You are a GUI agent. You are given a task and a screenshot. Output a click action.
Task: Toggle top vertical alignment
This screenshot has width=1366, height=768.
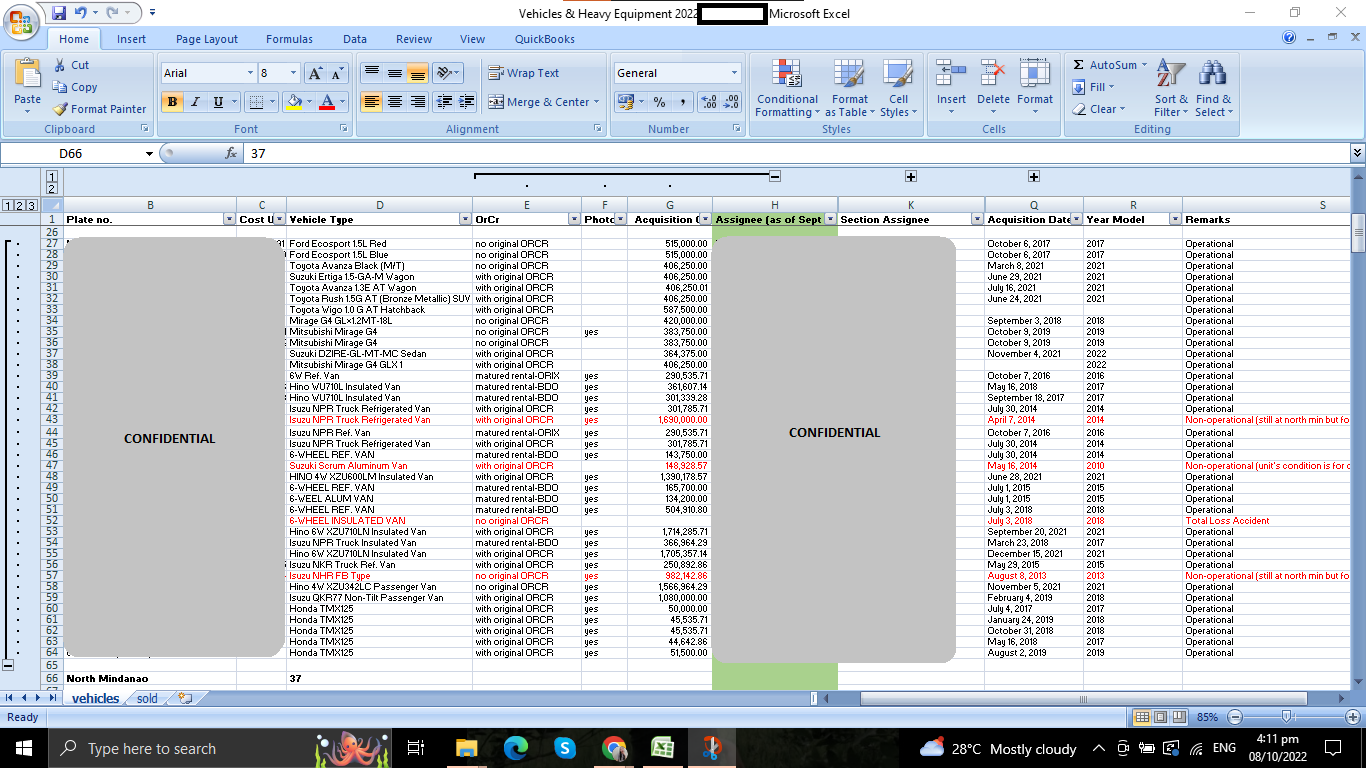click(372, 73)
